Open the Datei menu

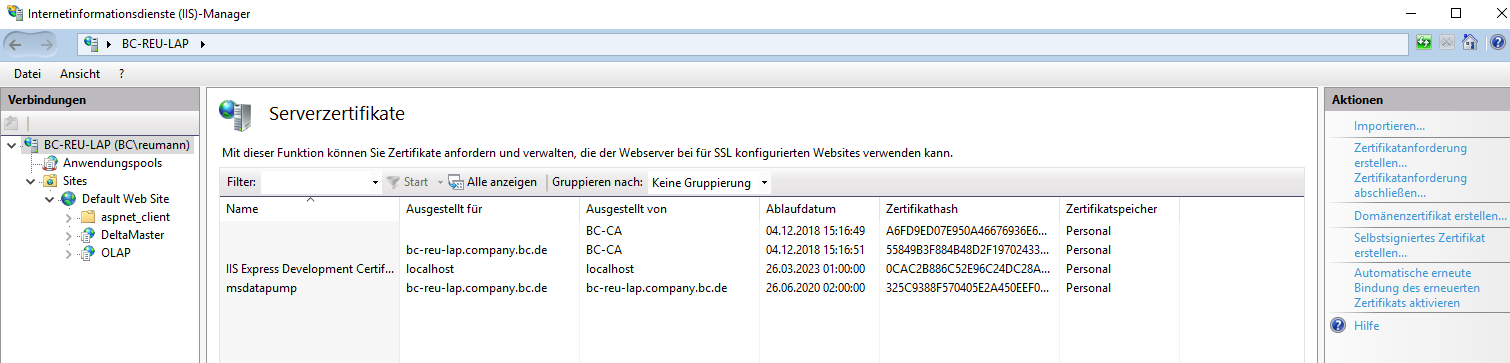(28, 74)
